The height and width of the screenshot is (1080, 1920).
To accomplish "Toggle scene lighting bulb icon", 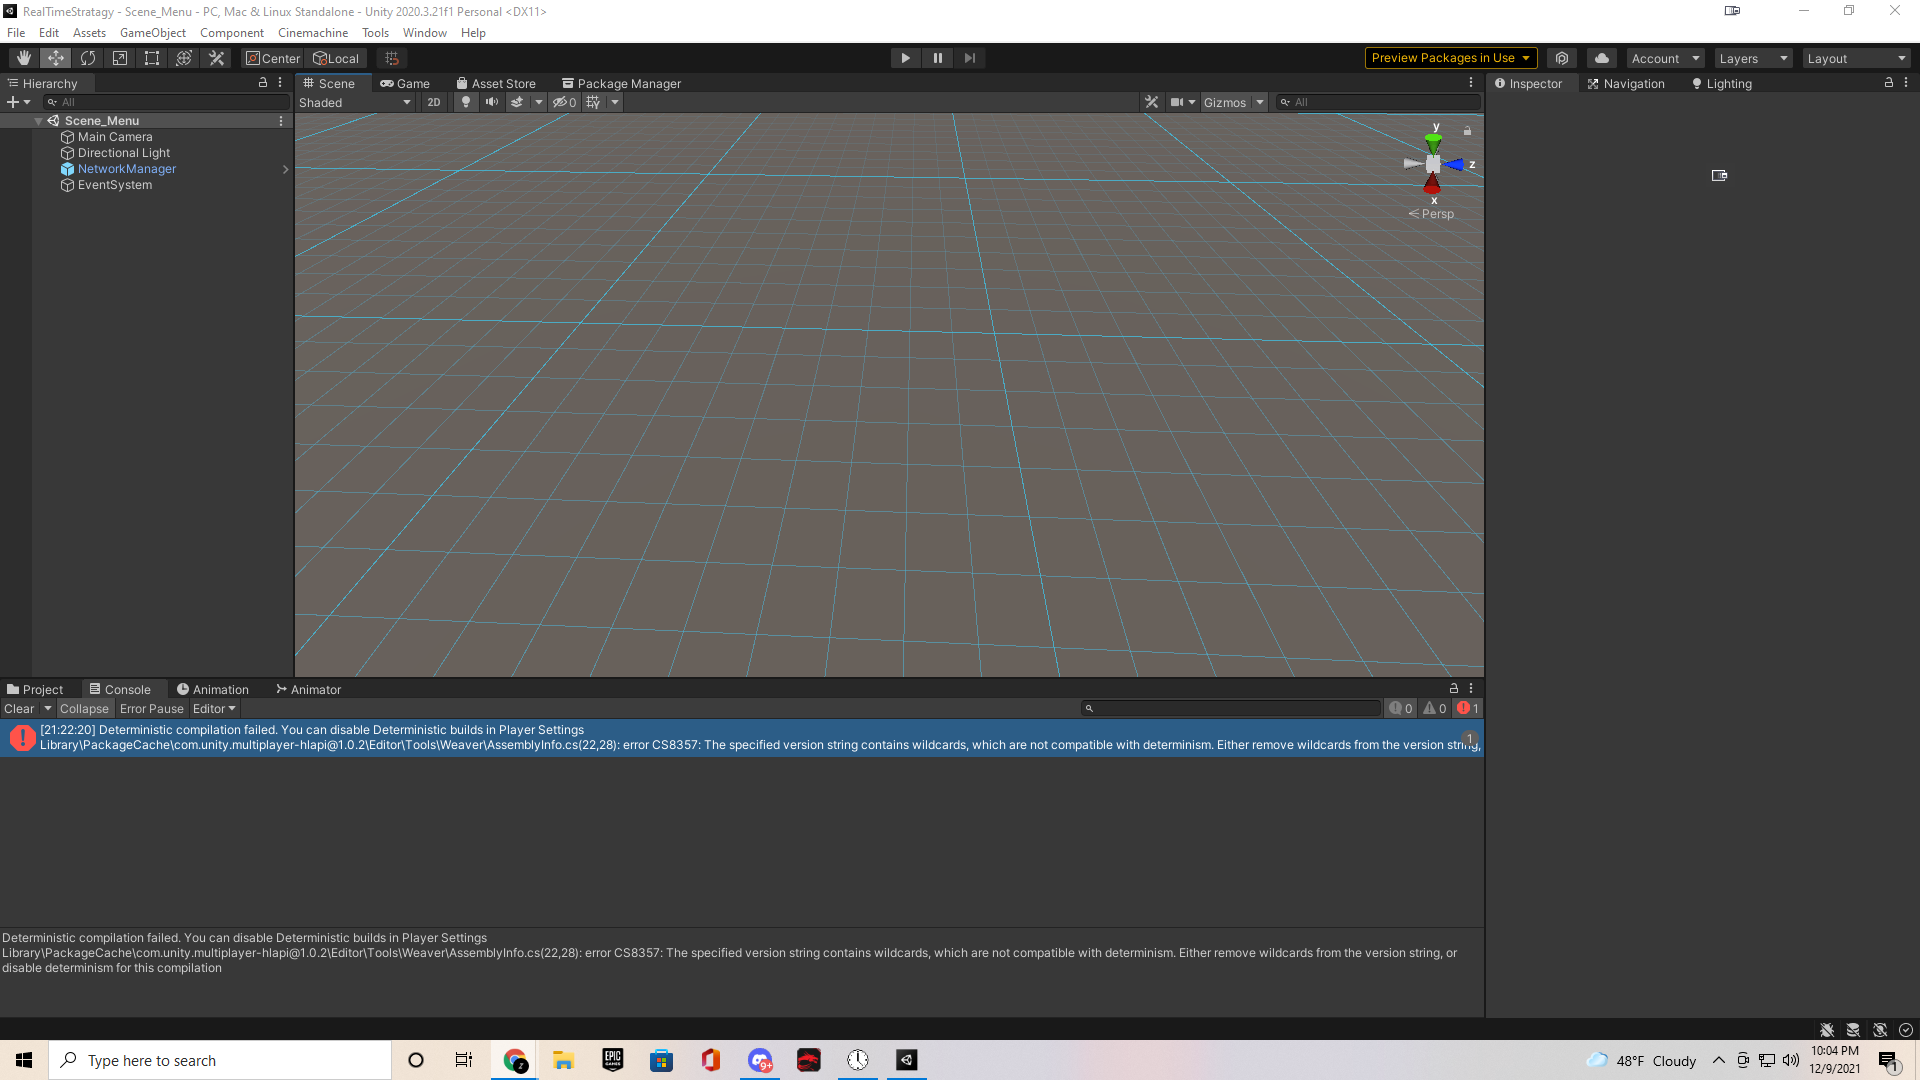I will (466, 102).
